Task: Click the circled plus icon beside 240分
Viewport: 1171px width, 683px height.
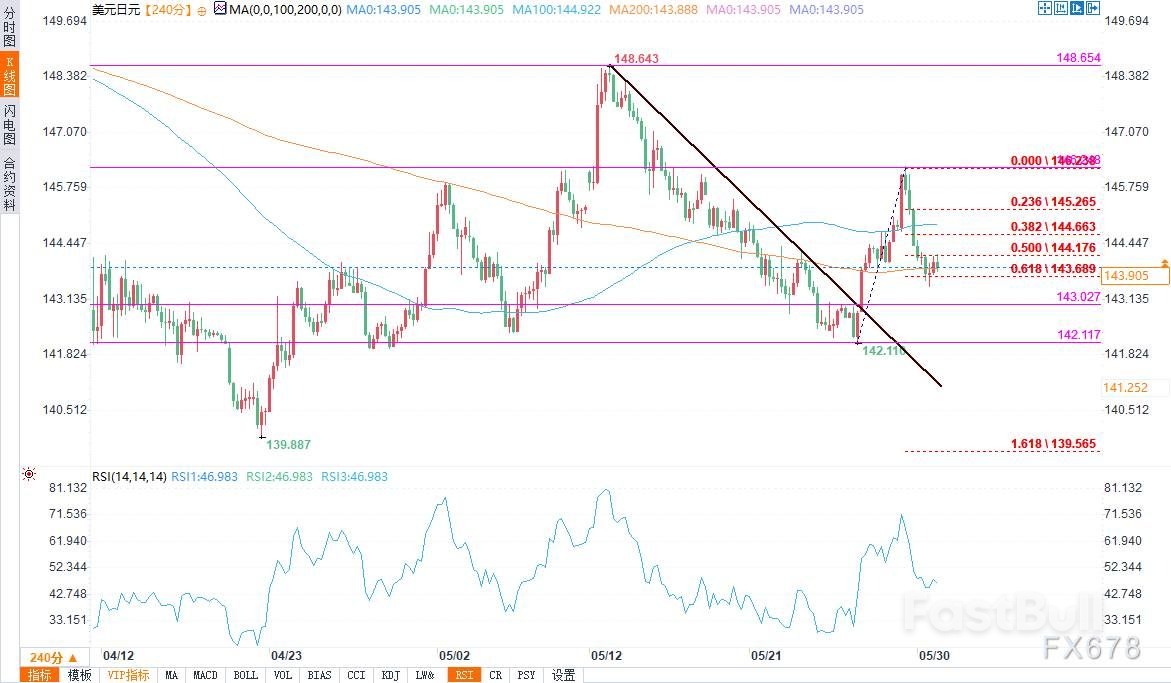Action: [x=202, y=8]
